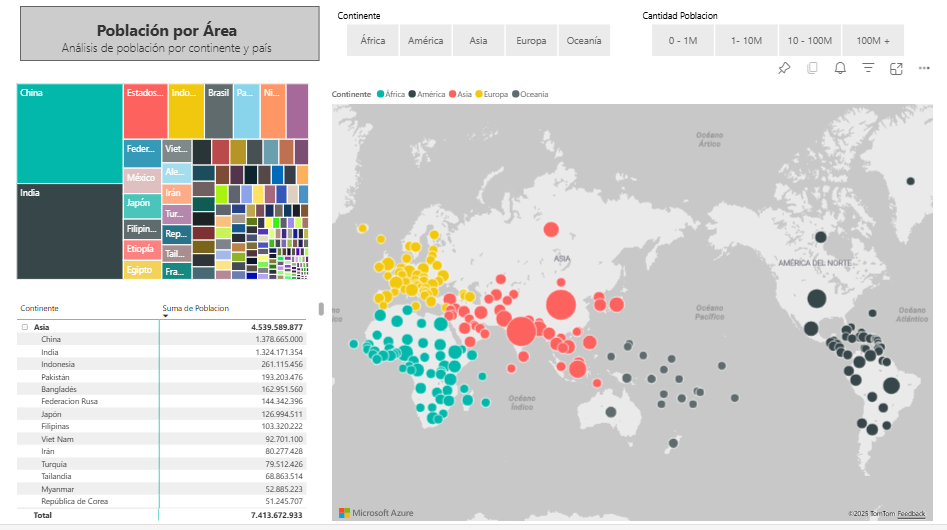Click the Suma de Poblacion column header
The height and width of the screenshot is (530, 947).
[x=196, y=308]
